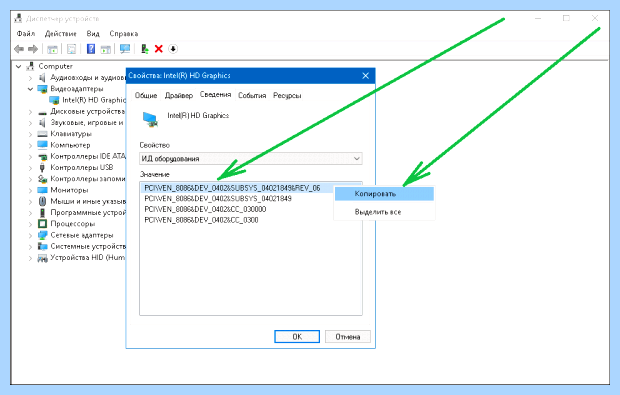The width and height of the screenshot is (620, 395).
Task: Select the Контроллеры запоминающих tree item
Action: tap(87, 179)
